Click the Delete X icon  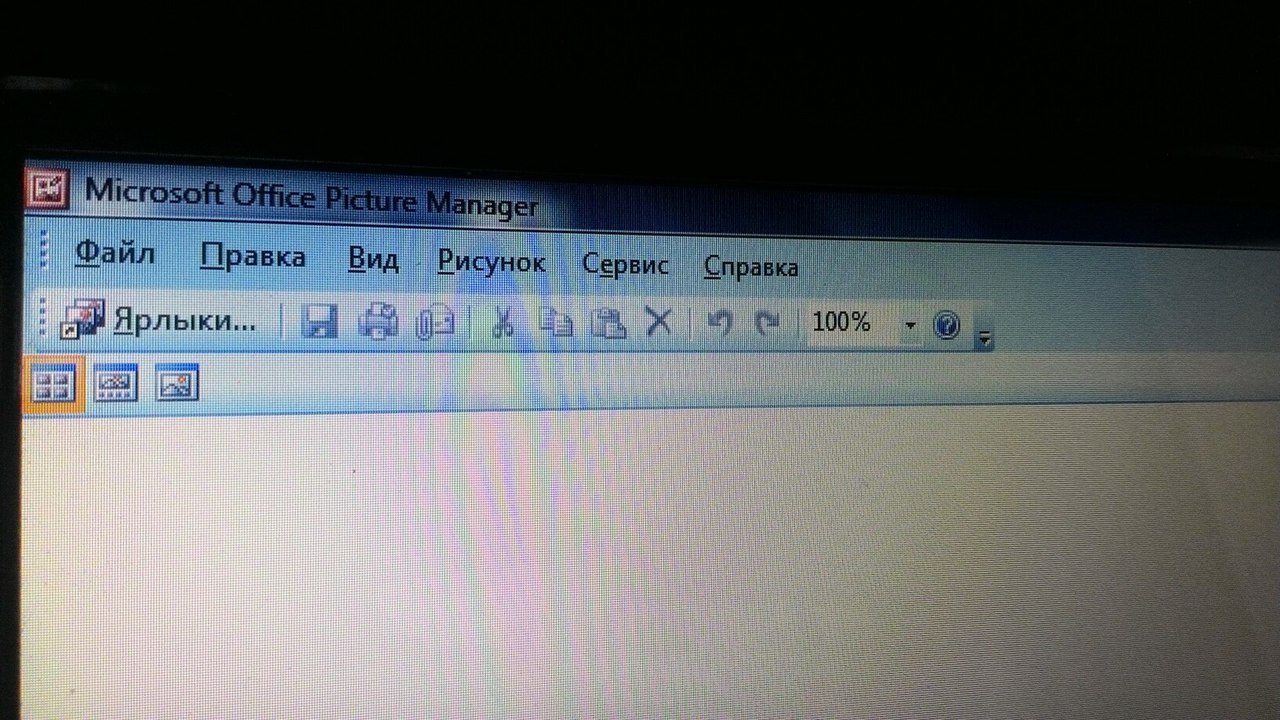(657, 323)
